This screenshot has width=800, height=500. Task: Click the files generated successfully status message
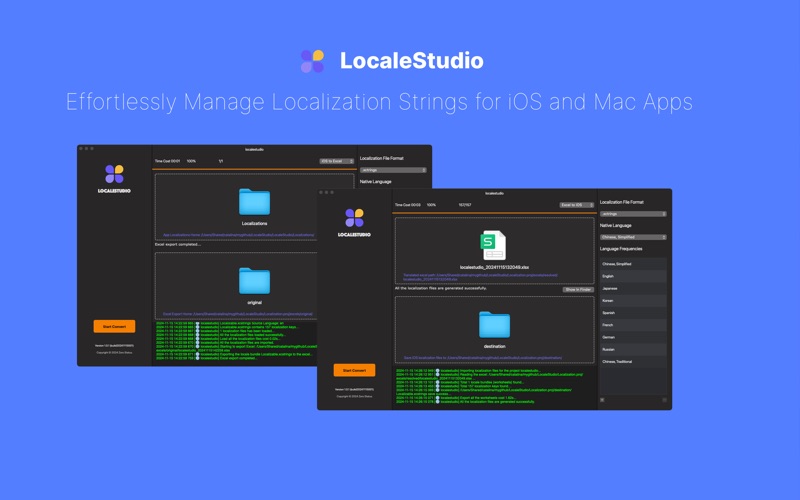(x=441, y=288)
